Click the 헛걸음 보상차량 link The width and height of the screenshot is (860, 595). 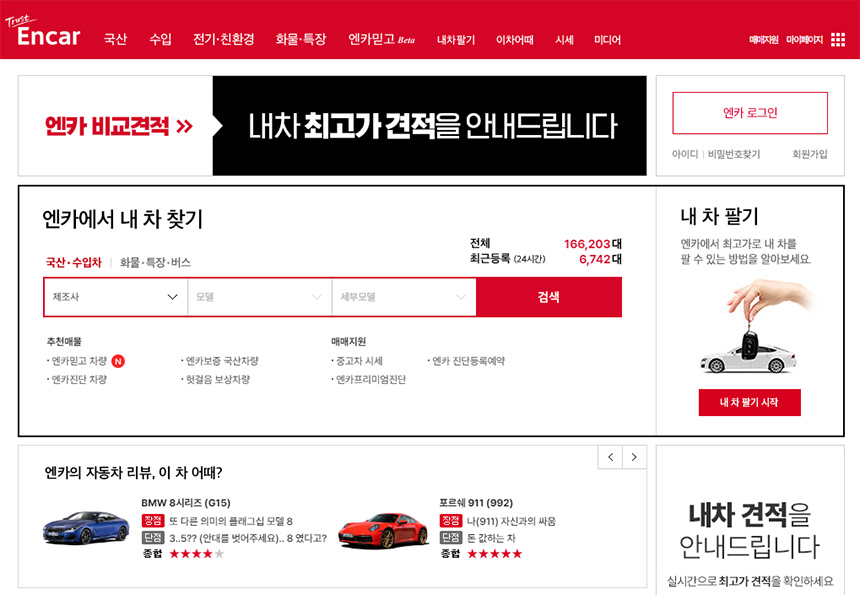pos(218,379)
